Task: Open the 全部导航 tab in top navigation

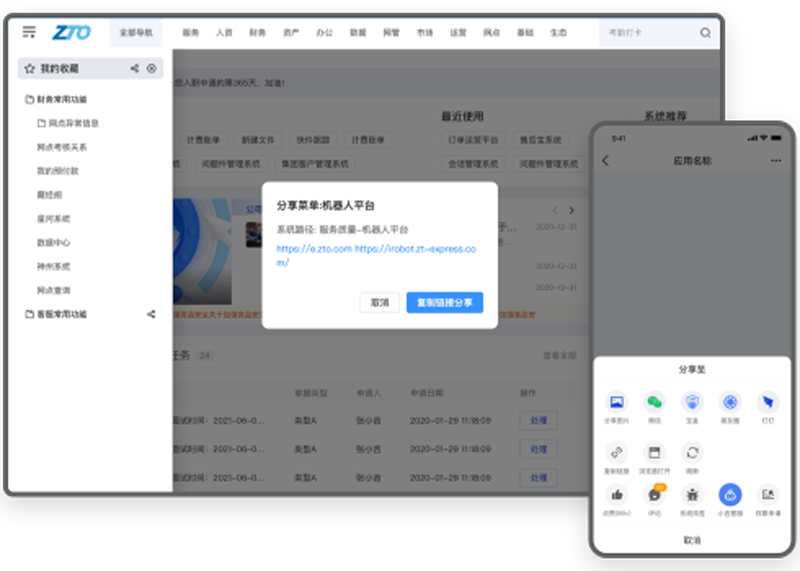Action: coord(136,33)
